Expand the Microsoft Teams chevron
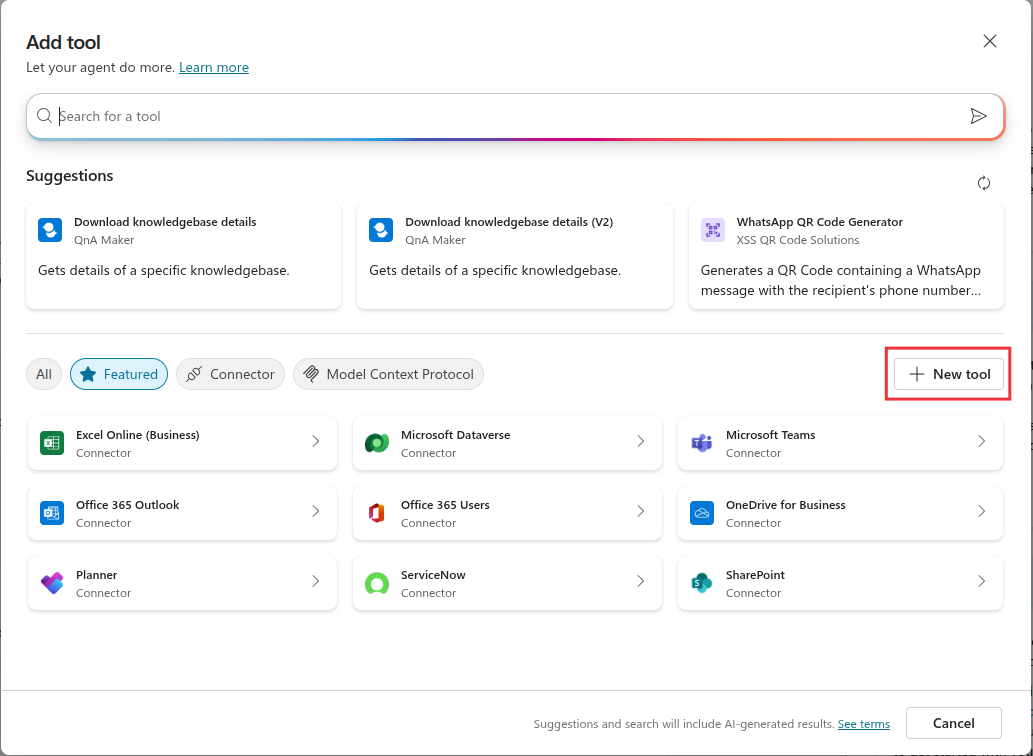 (x=982, y=441)
